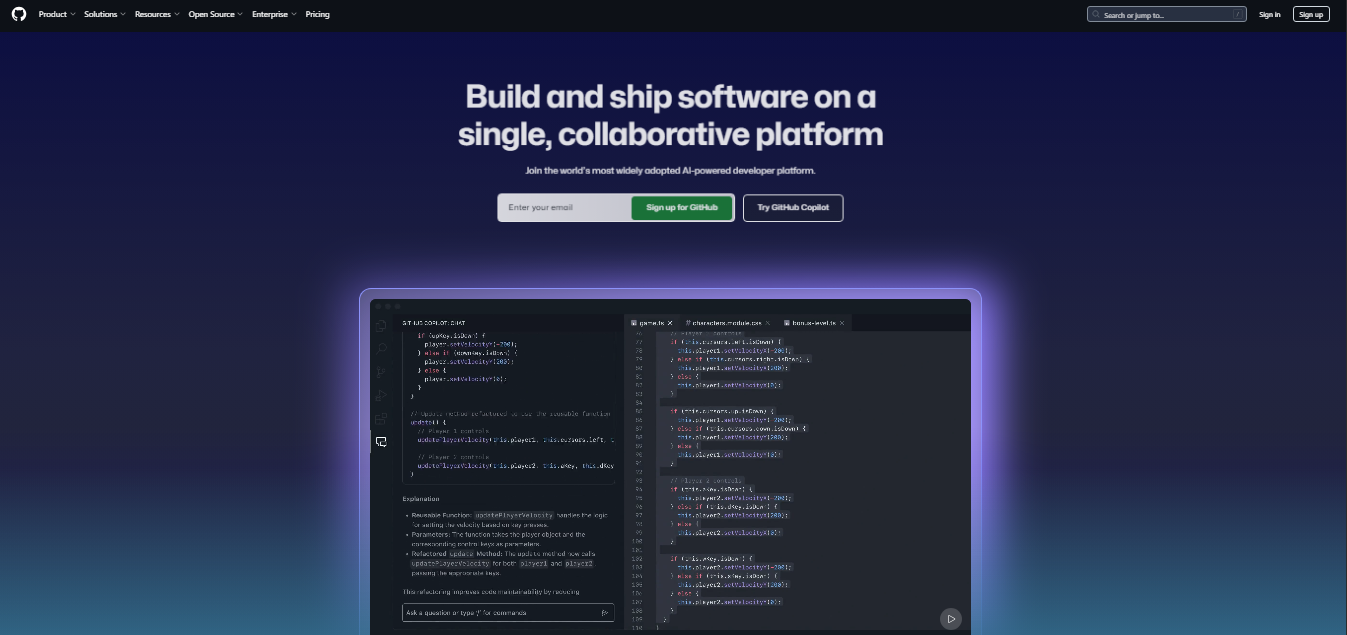Click the search icon in the top navigation bar

(1095, 14)
